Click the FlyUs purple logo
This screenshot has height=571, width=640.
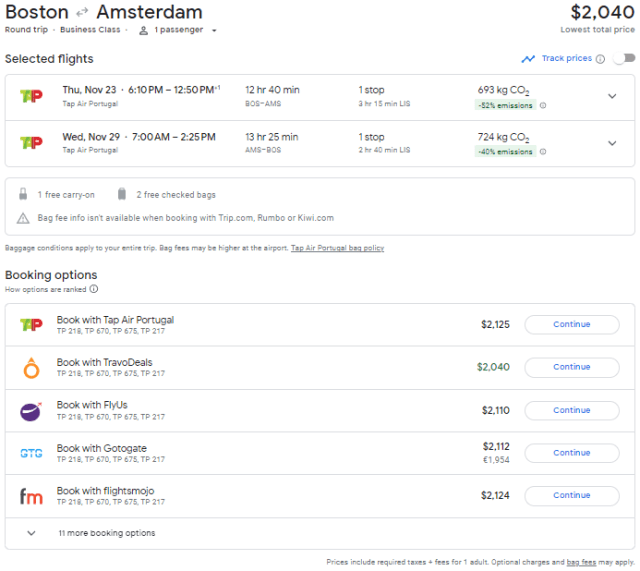coord(31,411)
